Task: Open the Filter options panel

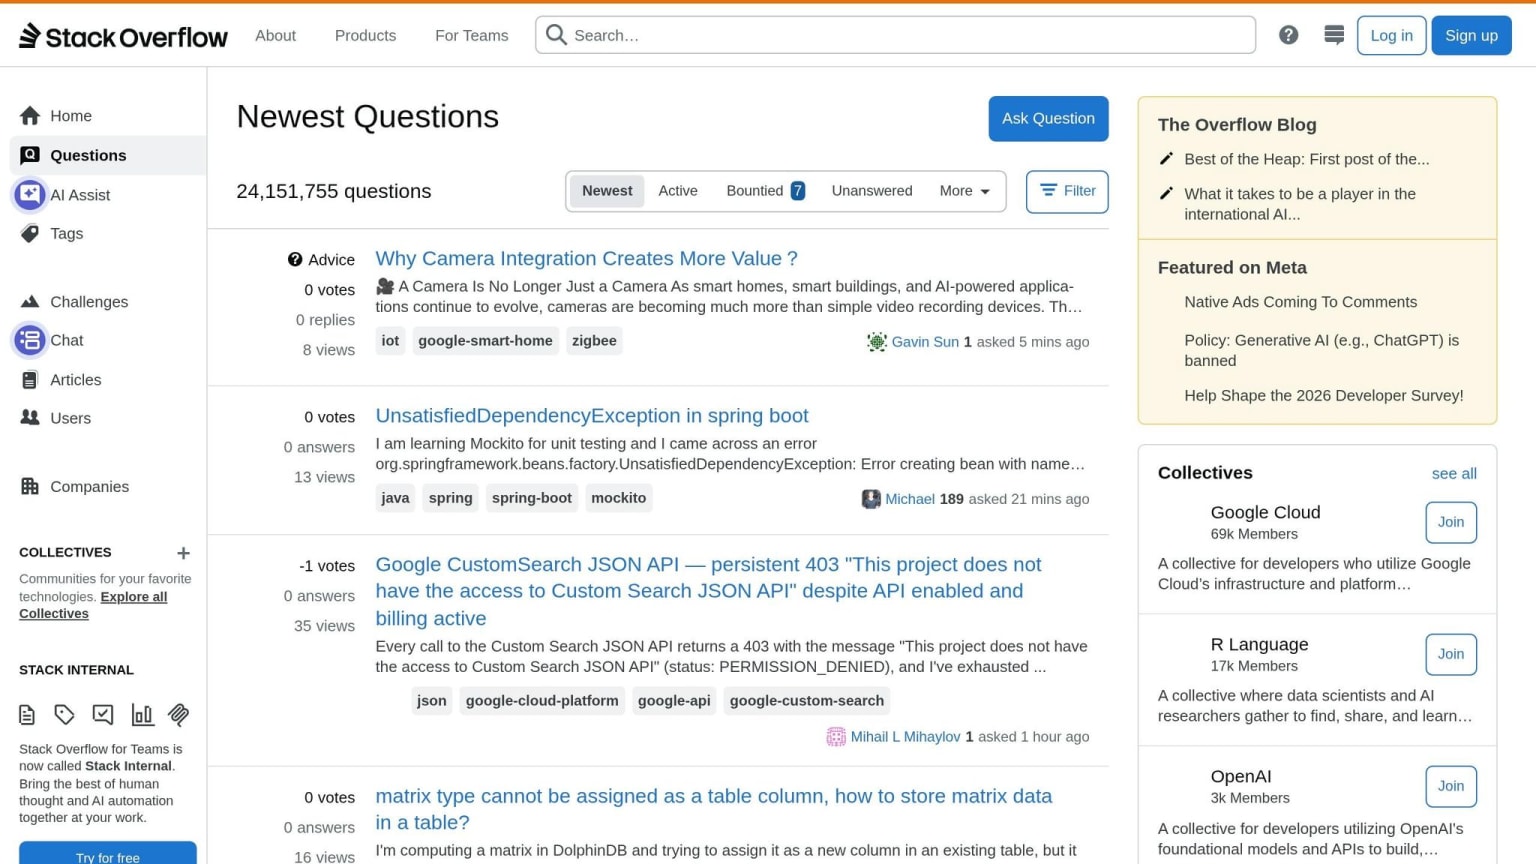Action: click(x=1067, y=191)
